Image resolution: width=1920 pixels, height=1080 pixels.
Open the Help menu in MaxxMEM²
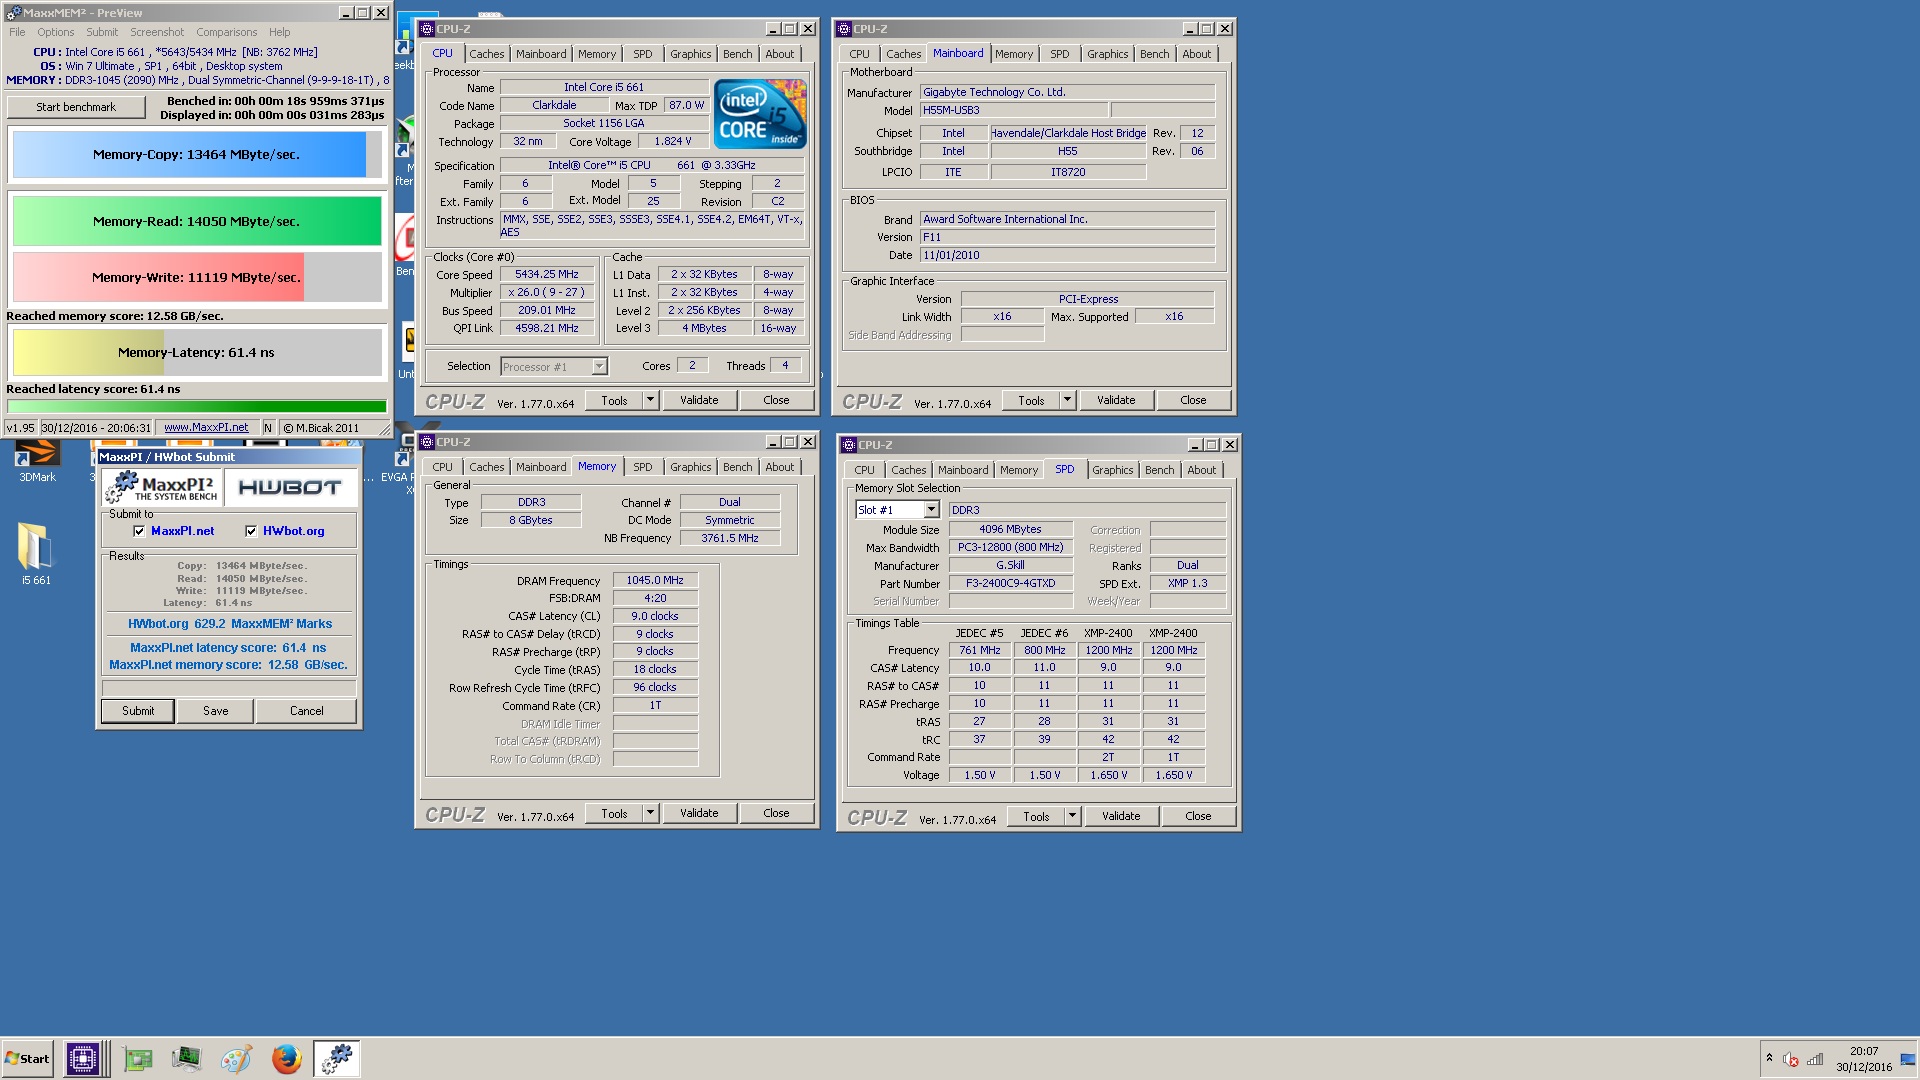[x=280, y=32]
